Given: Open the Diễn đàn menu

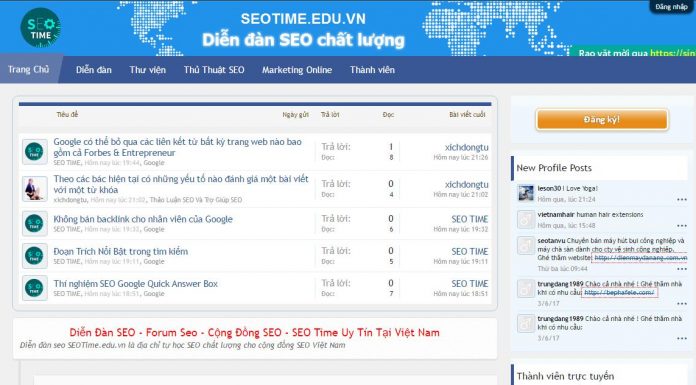Looking at the screenshot, I should (x=94, y=70).
